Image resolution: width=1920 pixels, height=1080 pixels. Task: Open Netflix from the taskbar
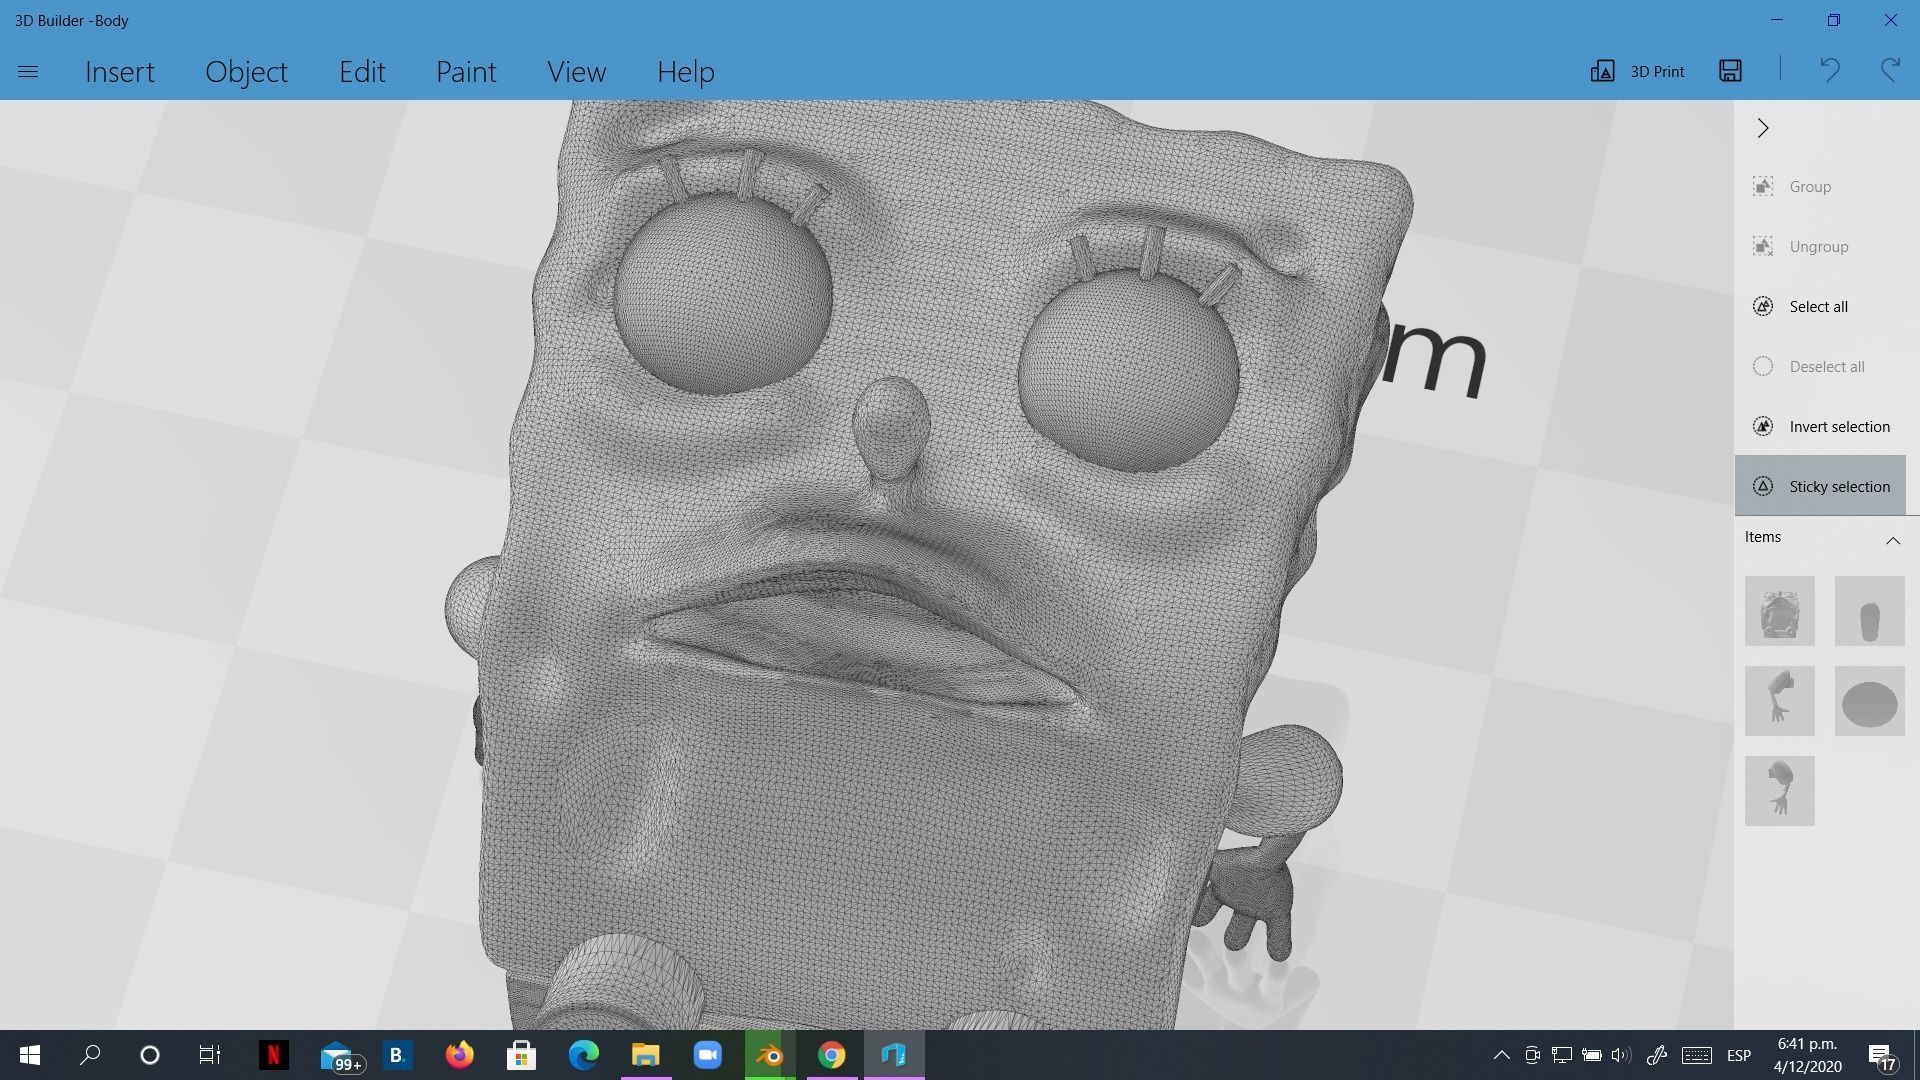pos(273,1055)
